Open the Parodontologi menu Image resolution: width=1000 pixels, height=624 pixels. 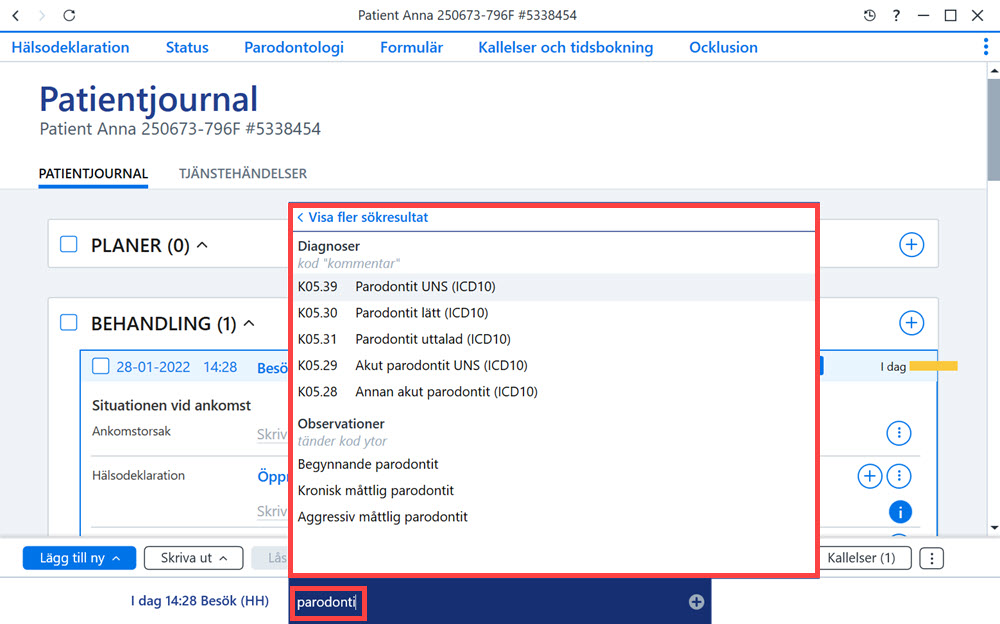pos(294,47)
